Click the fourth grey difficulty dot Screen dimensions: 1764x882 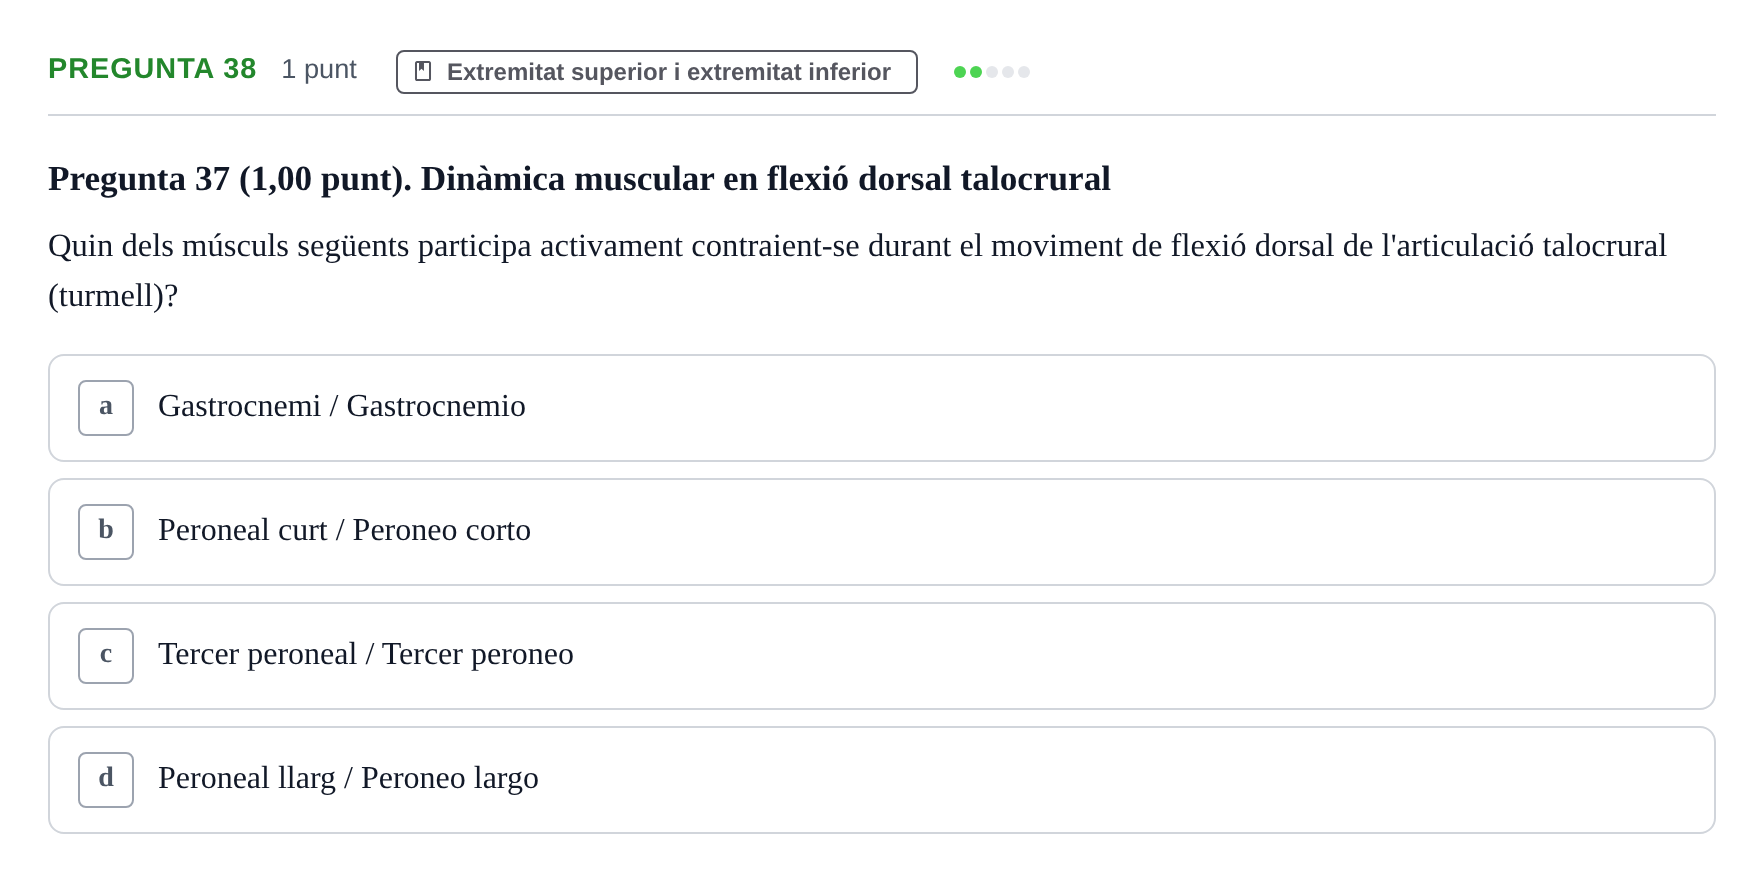(x=1008, y=72)
